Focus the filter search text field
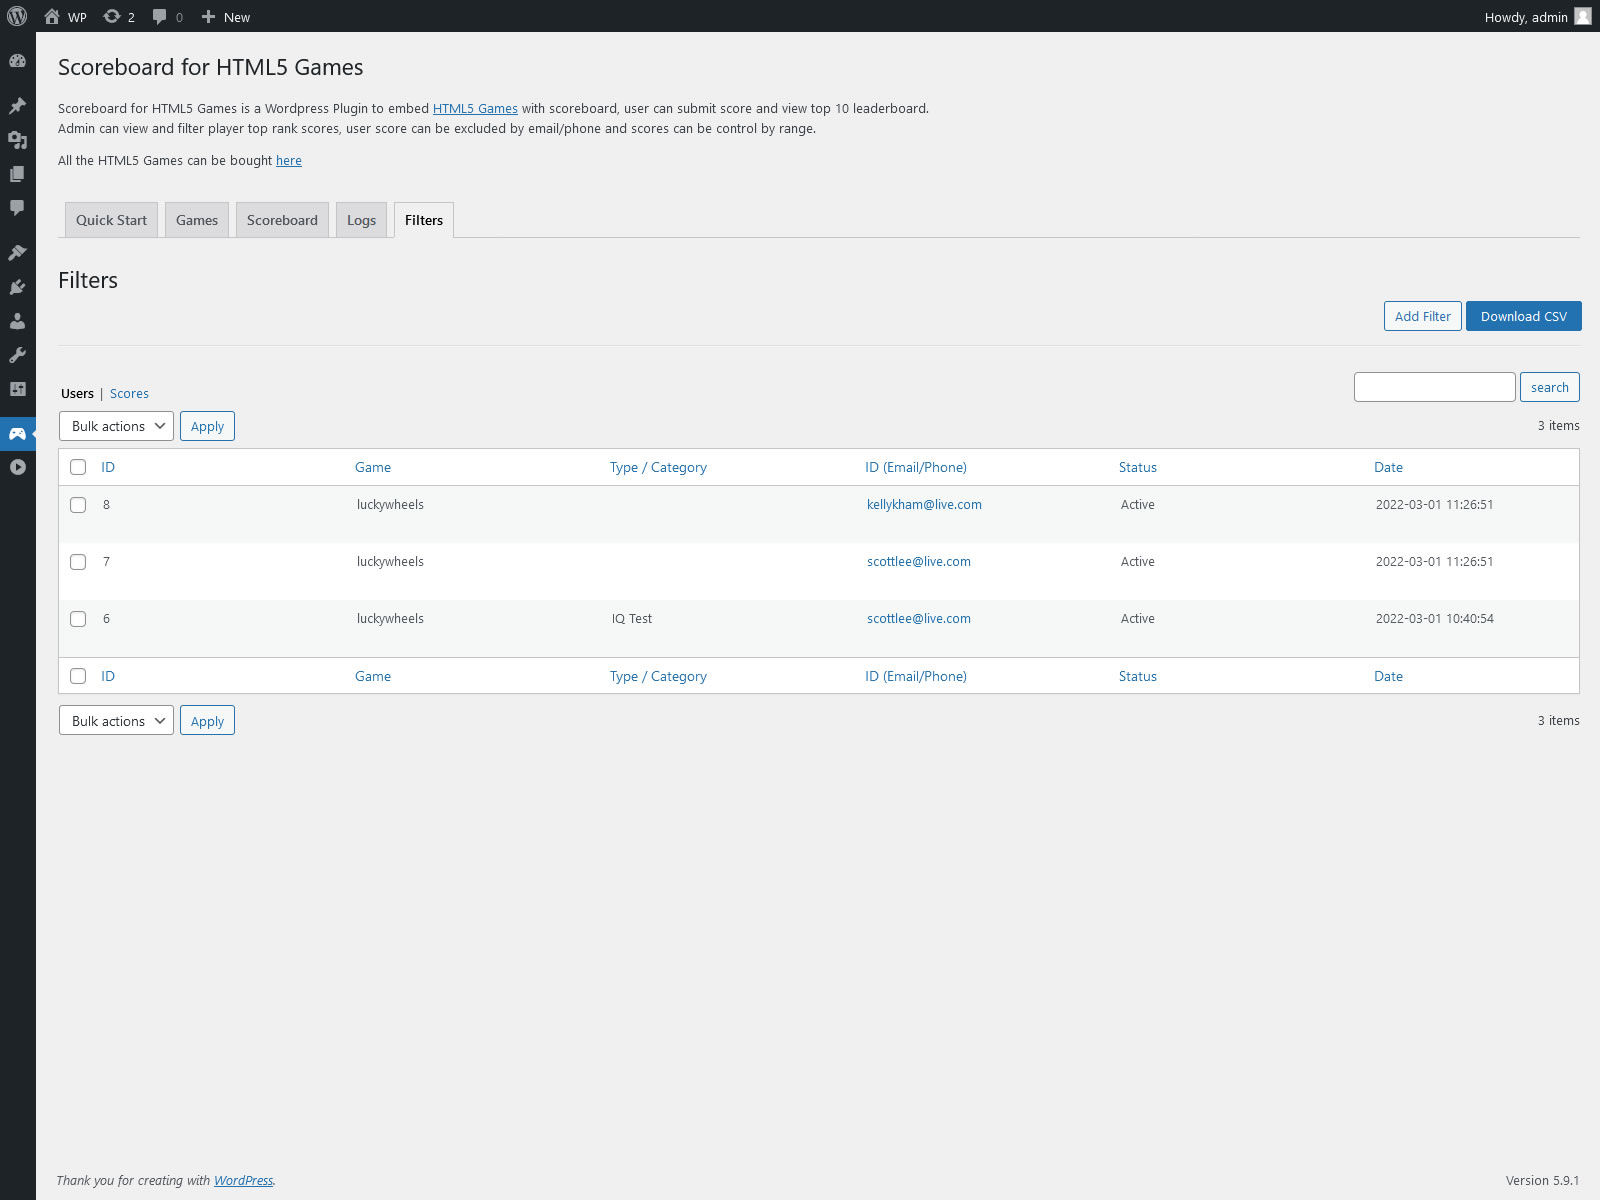This screenshot has height=1200, width=1600. pos(1434,387)
